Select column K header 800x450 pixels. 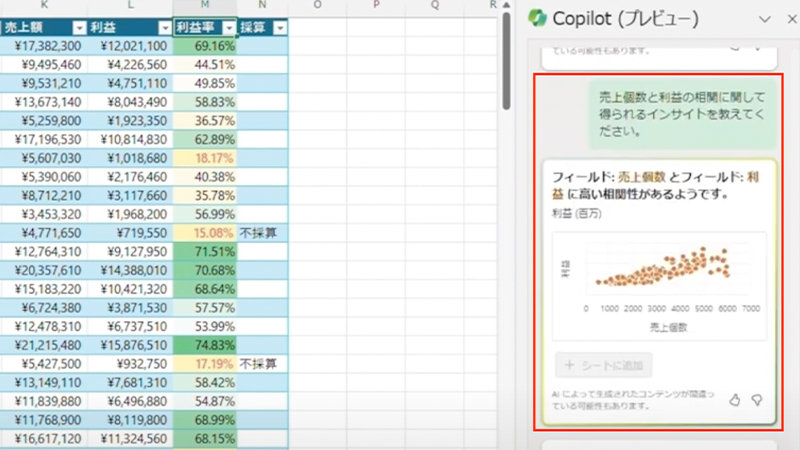pos(41,8)
